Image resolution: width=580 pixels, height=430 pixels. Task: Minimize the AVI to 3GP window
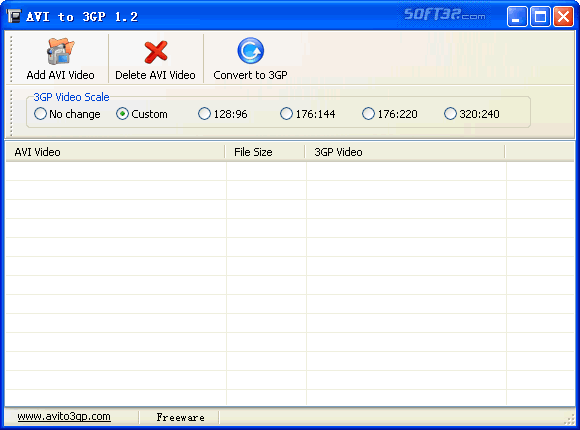tap(517, 17)
